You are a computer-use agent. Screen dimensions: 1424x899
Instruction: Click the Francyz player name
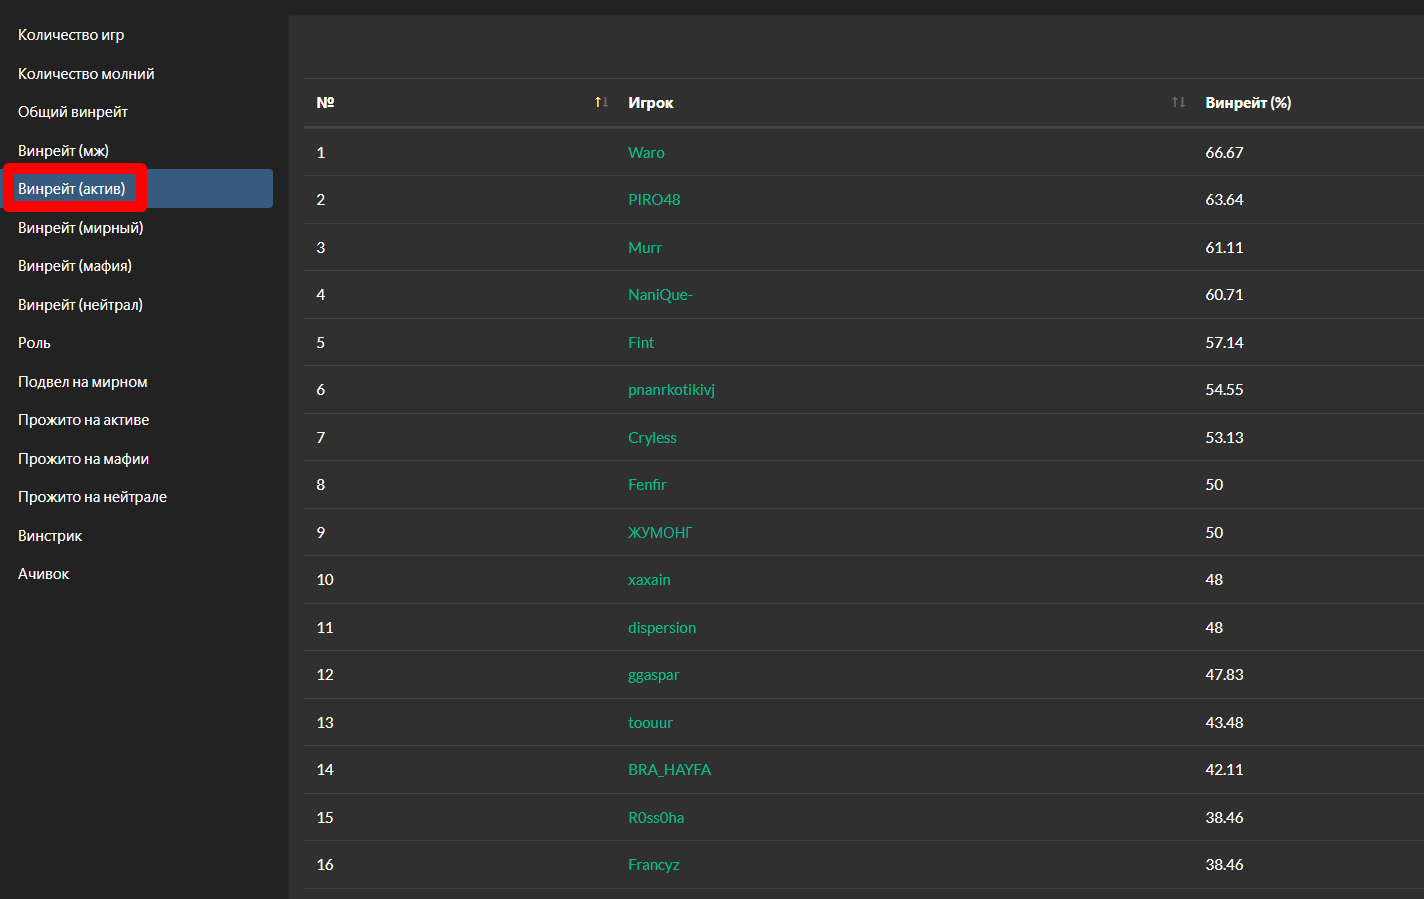pos(654,864)
